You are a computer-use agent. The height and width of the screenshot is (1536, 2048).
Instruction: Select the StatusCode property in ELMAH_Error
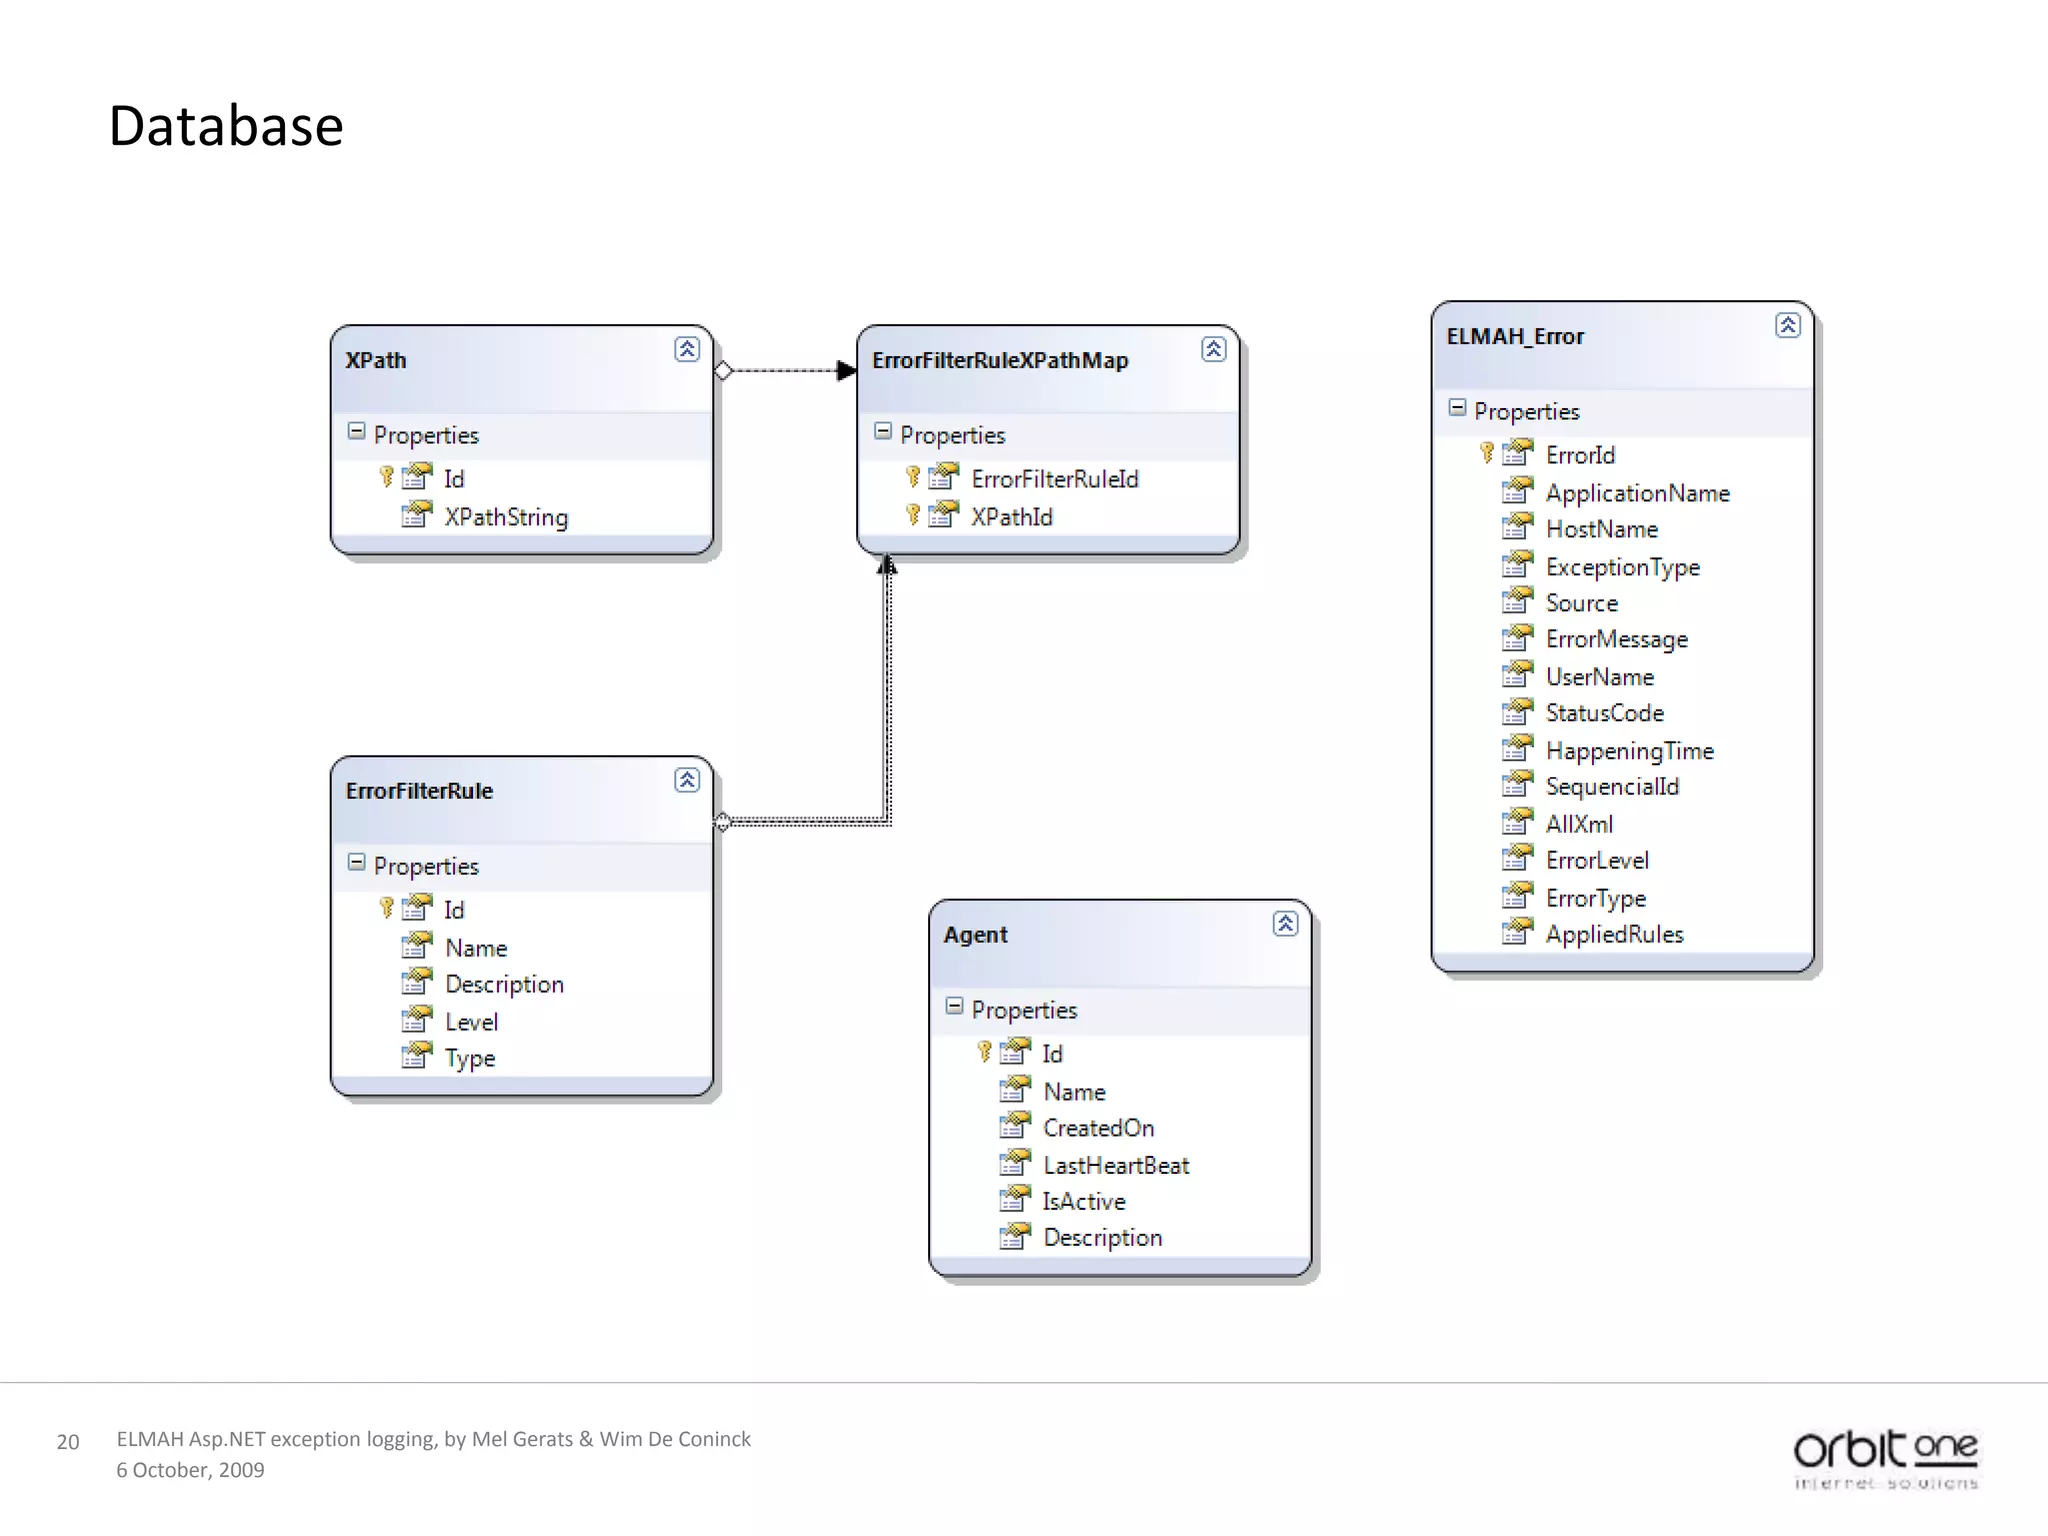click(1604, 713)
